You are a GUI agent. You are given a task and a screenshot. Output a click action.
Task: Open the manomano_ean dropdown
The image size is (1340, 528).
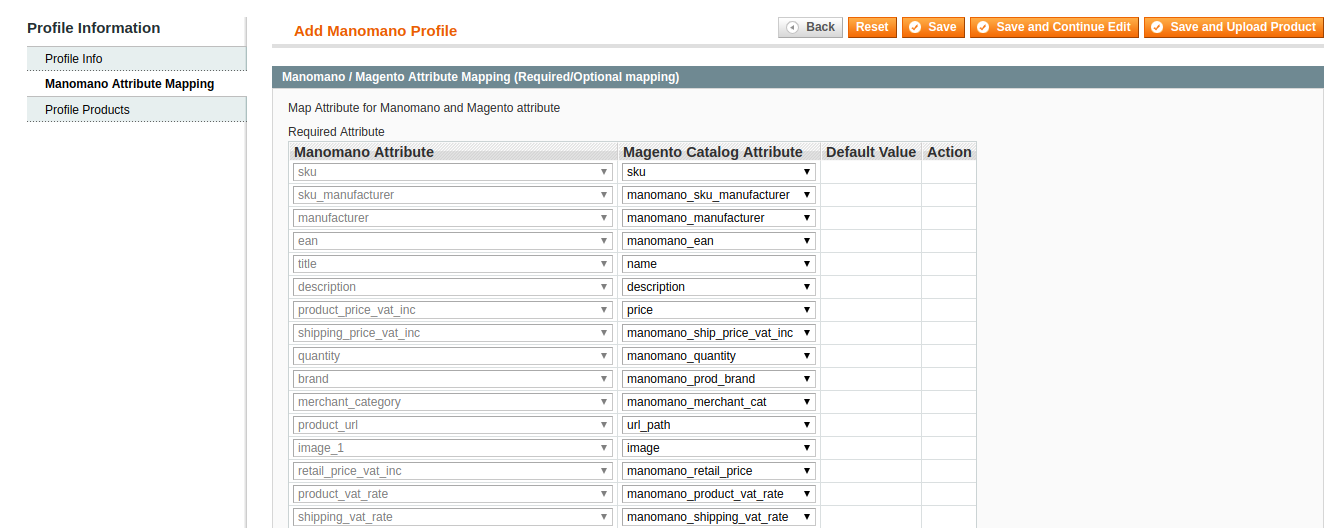point(719,241)
